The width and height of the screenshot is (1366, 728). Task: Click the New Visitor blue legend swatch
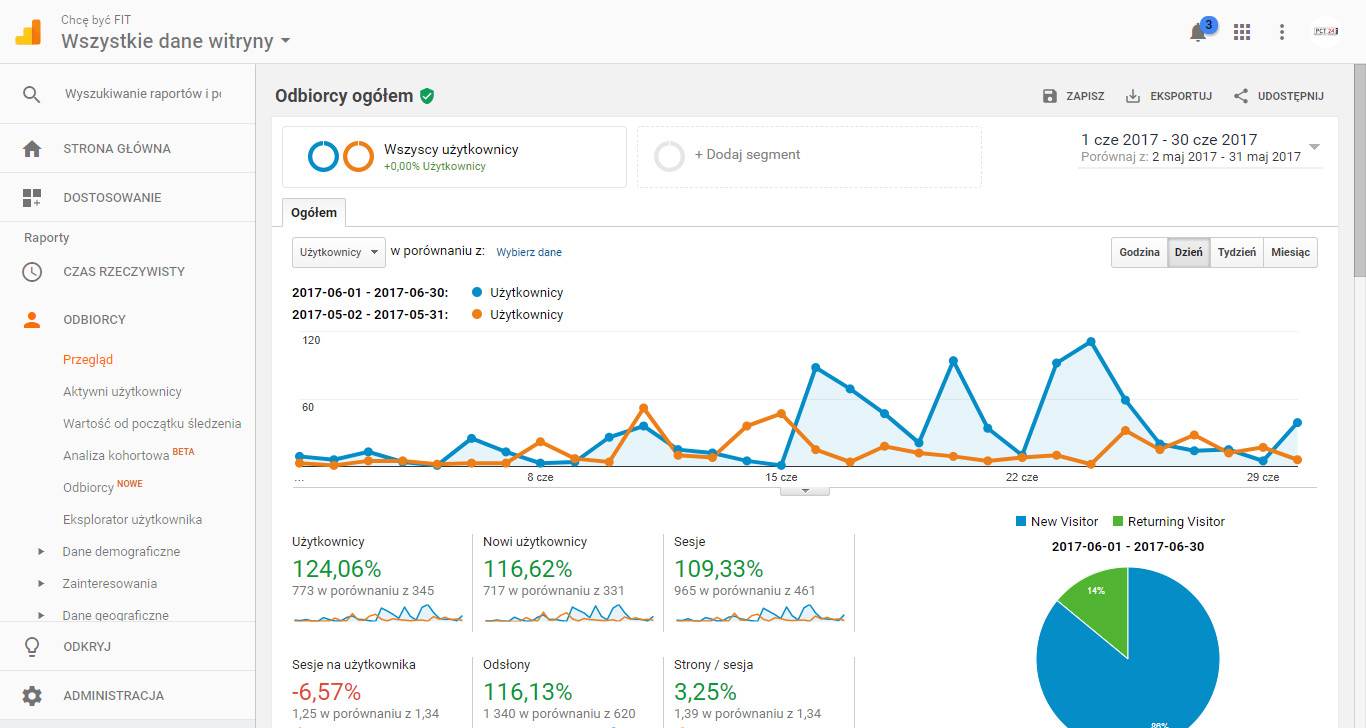pyautogui.click(x=1023, y=521)
